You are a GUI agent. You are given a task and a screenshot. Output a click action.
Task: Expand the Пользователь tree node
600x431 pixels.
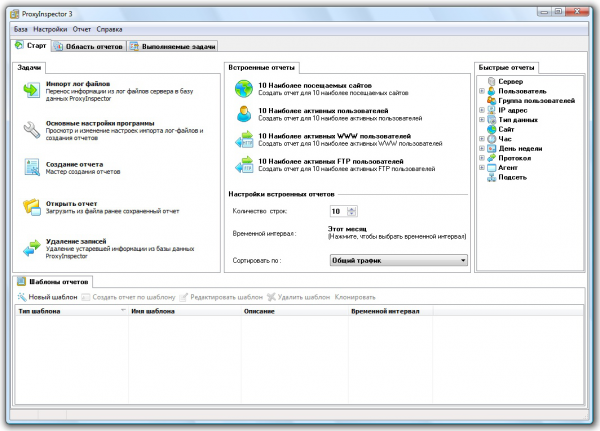482,91
